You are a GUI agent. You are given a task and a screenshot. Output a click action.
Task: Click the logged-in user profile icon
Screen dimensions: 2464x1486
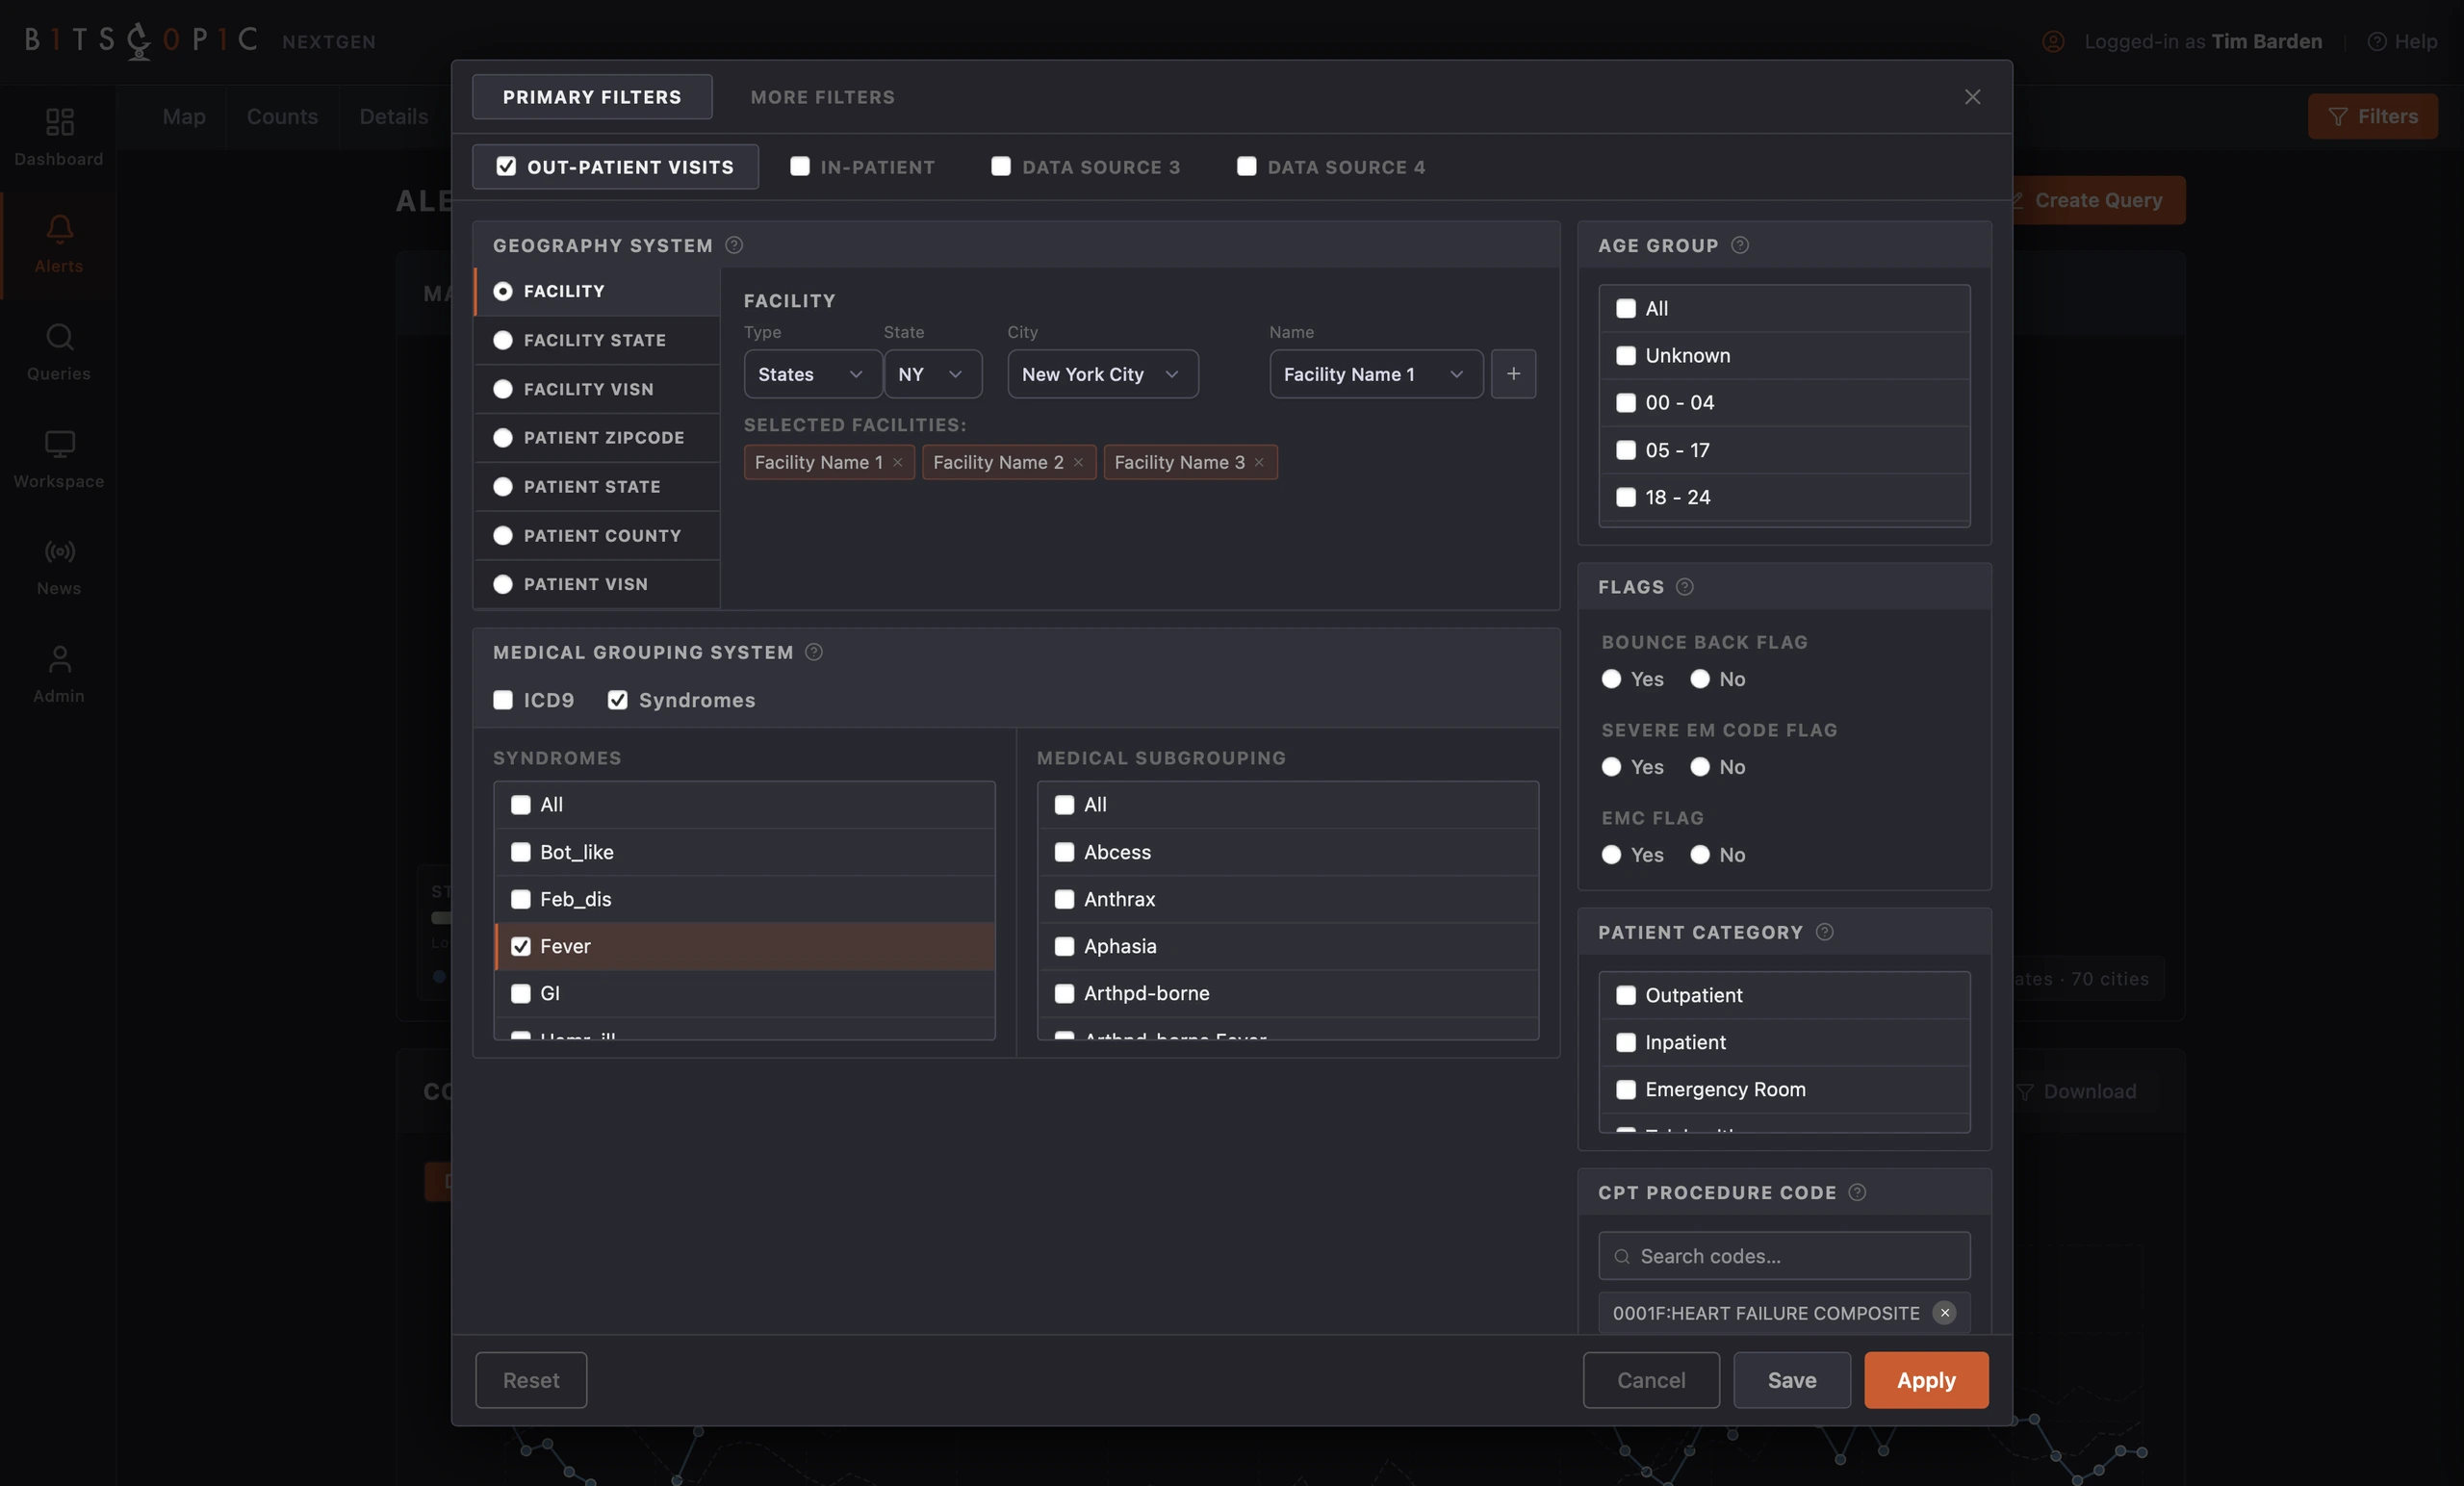2053,41
